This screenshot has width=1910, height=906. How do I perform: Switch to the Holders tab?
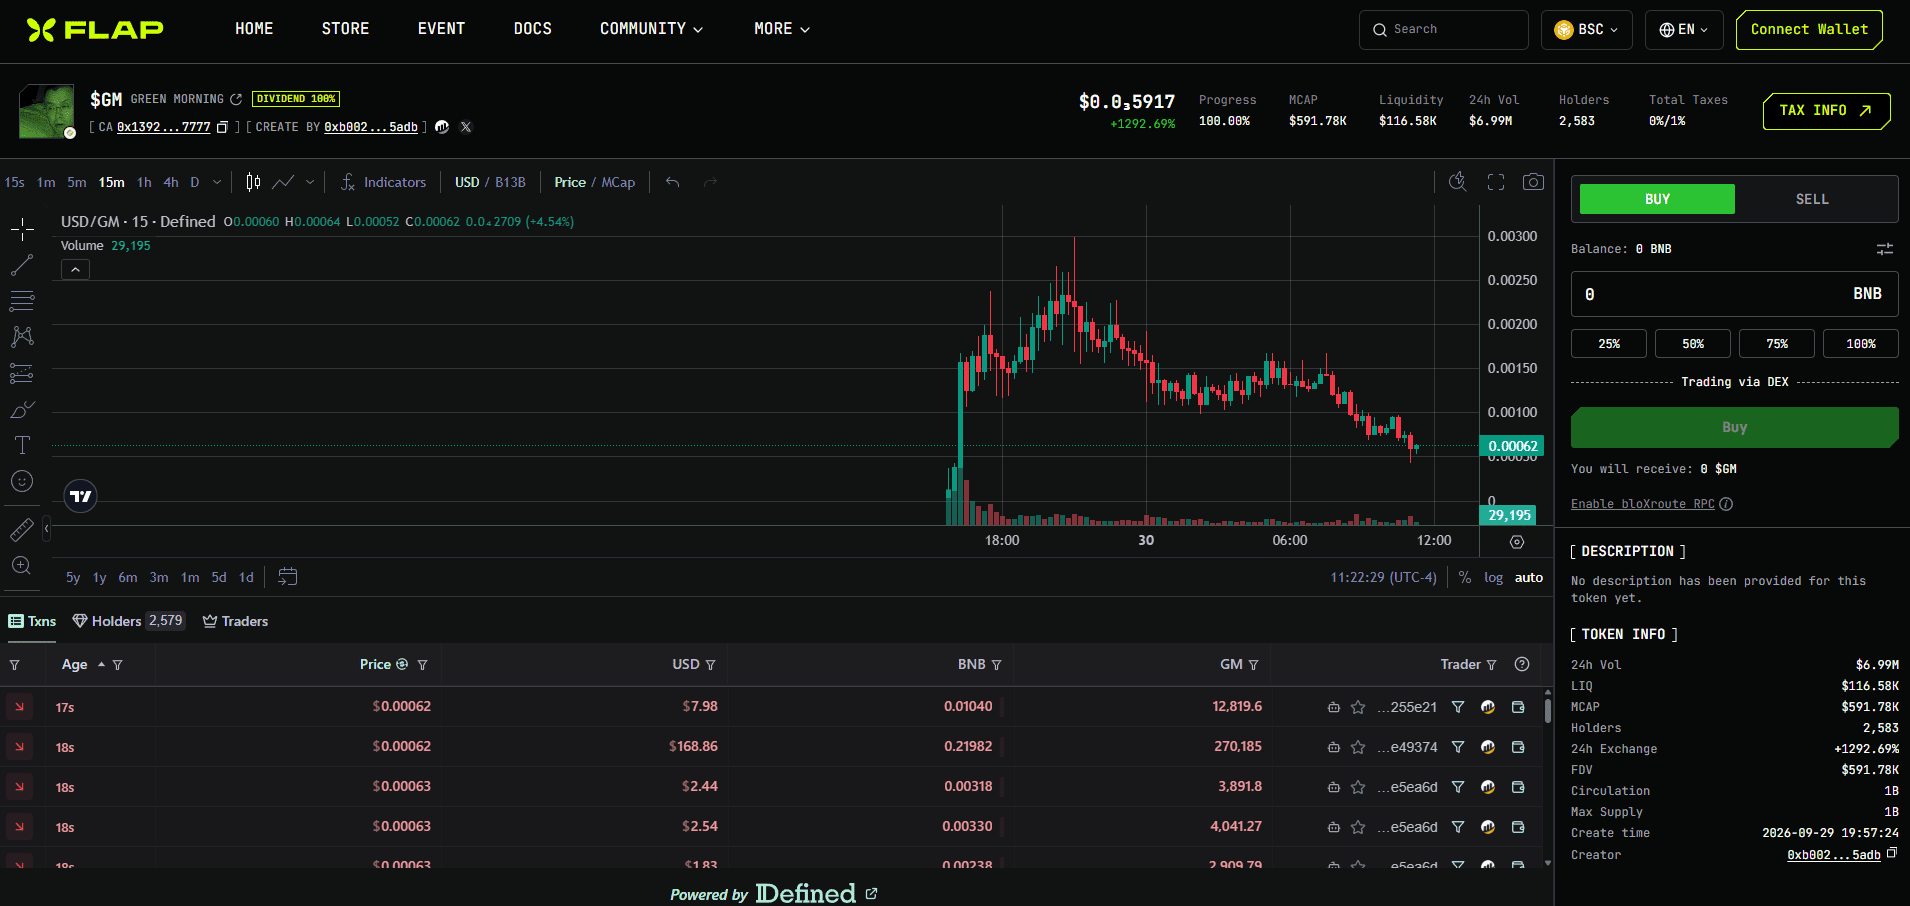tap(128, 621)
